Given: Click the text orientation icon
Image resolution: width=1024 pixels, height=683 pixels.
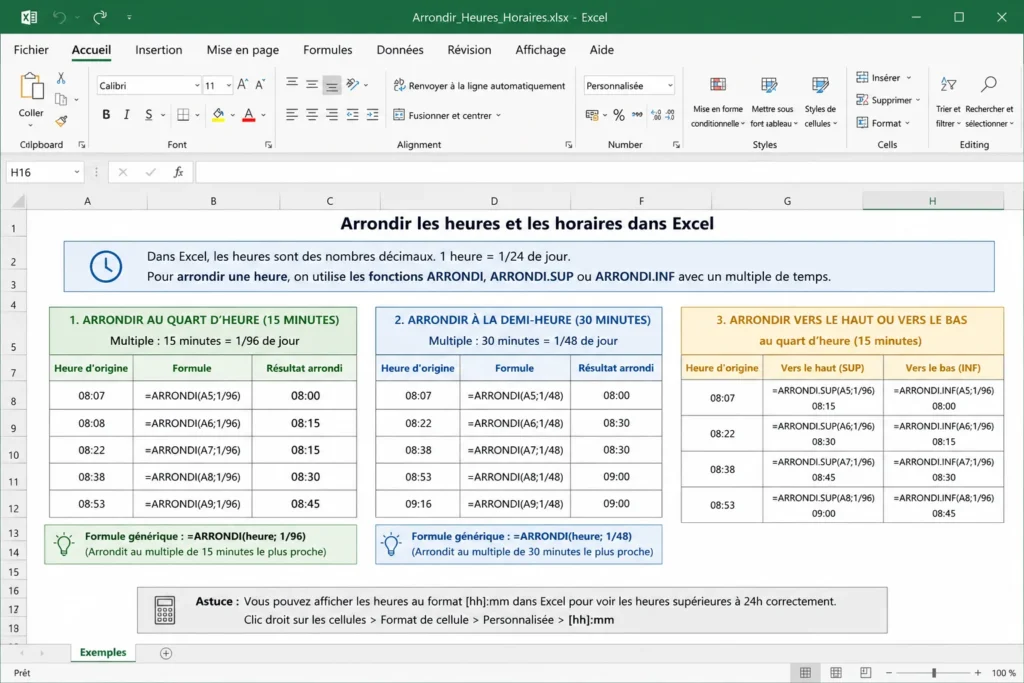Looking at the screenshot, I should pos(353,84).
